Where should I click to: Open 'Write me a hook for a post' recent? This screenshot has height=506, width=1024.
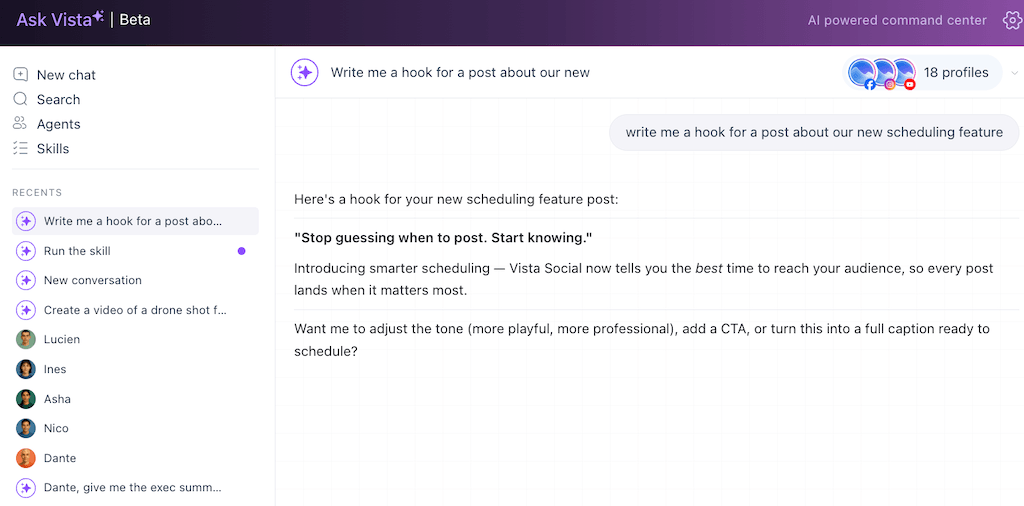coord(135,221)
